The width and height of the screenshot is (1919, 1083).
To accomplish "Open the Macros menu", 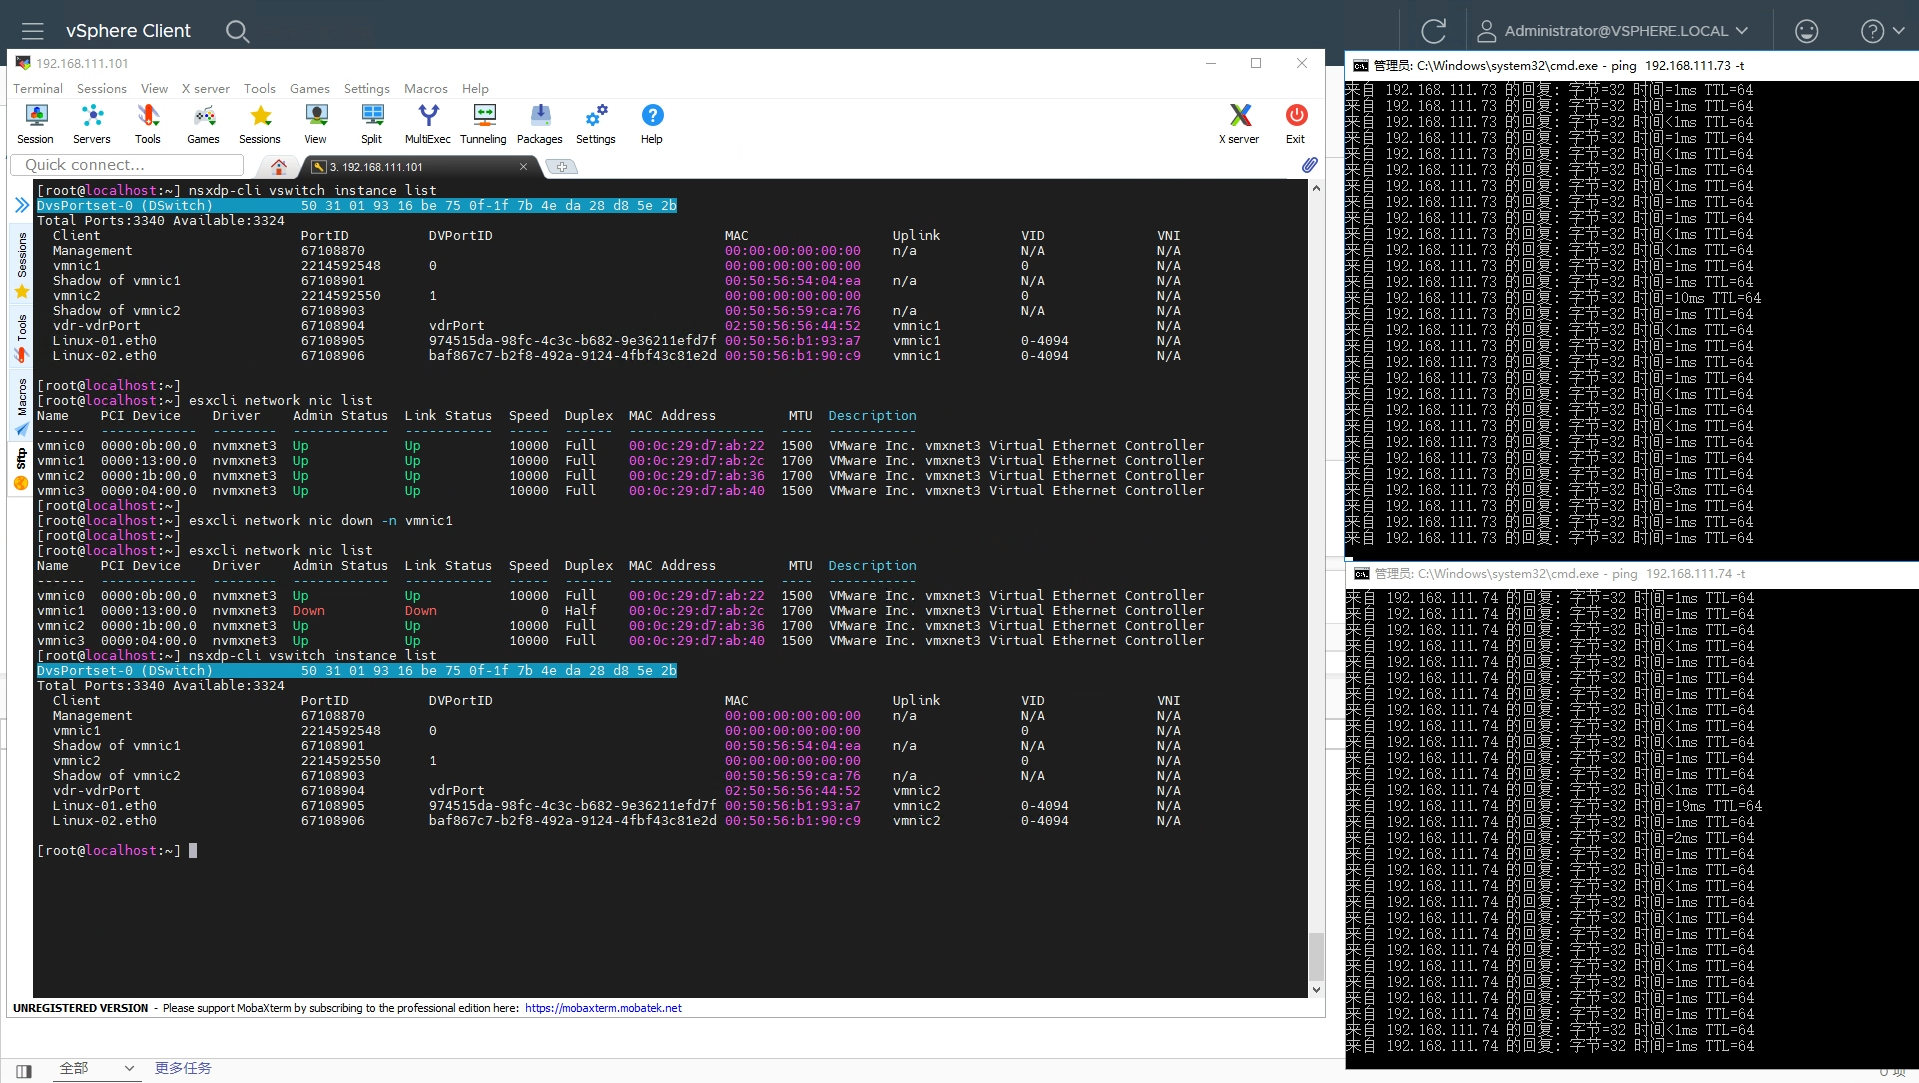I will click(x=425, y=88).
